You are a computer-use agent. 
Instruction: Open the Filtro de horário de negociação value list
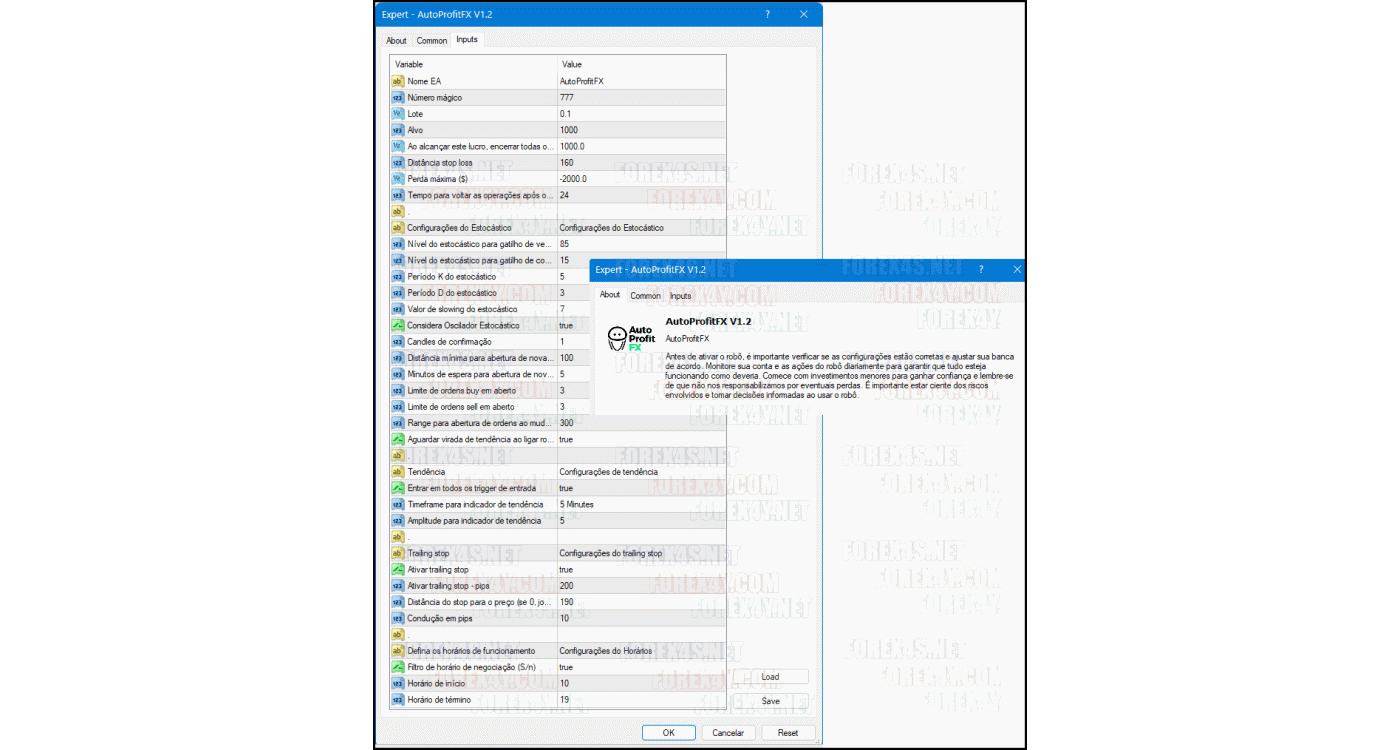(566, 667)
